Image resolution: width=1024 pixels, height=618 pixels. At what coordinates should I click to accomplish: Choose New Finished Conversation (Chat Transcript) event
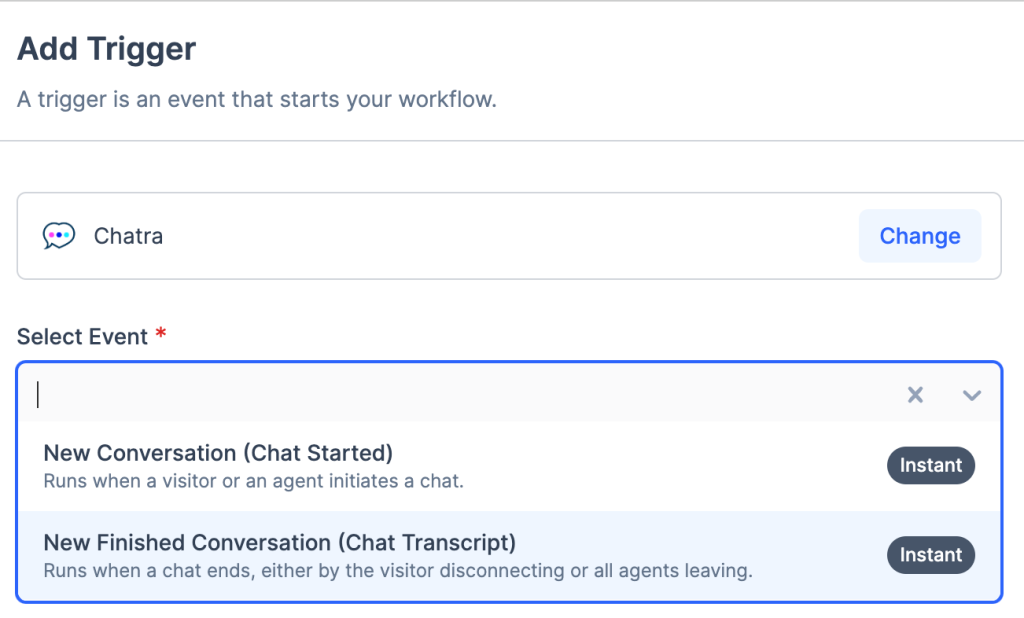pos(280,543)
